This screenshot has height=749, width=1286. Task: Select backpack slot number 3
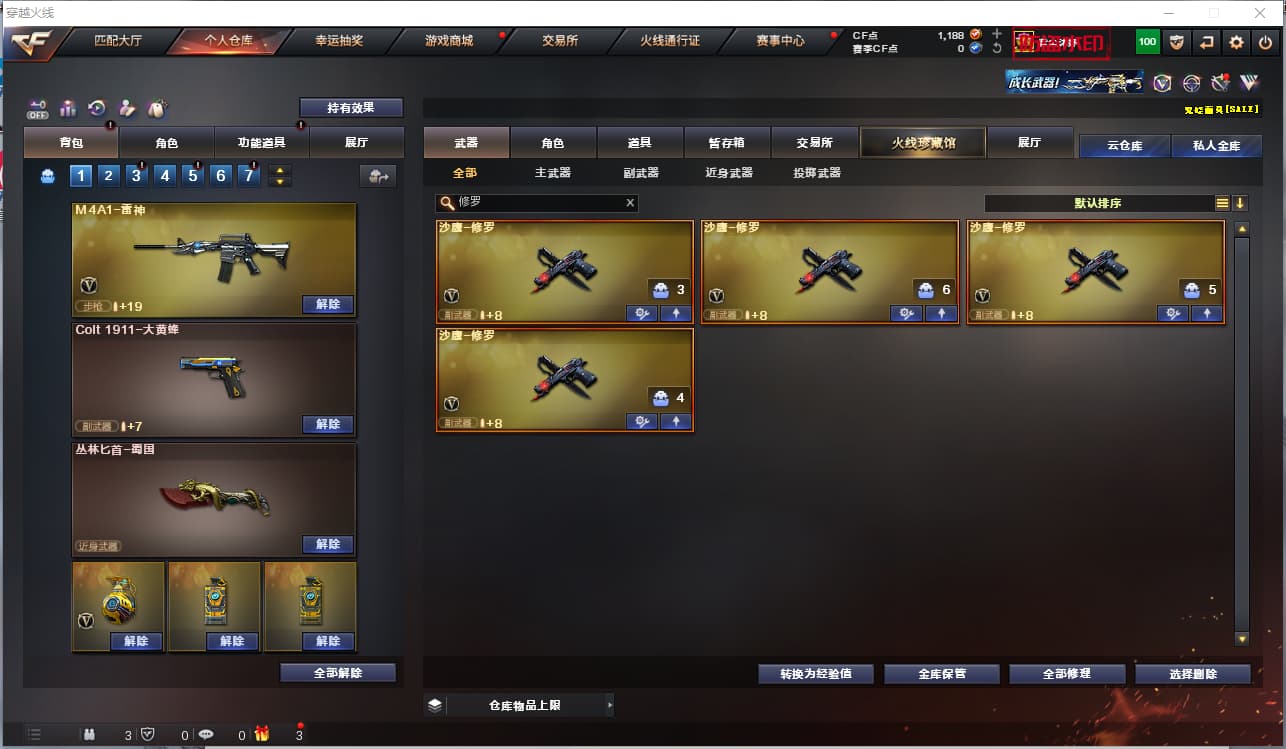(137, 176)
